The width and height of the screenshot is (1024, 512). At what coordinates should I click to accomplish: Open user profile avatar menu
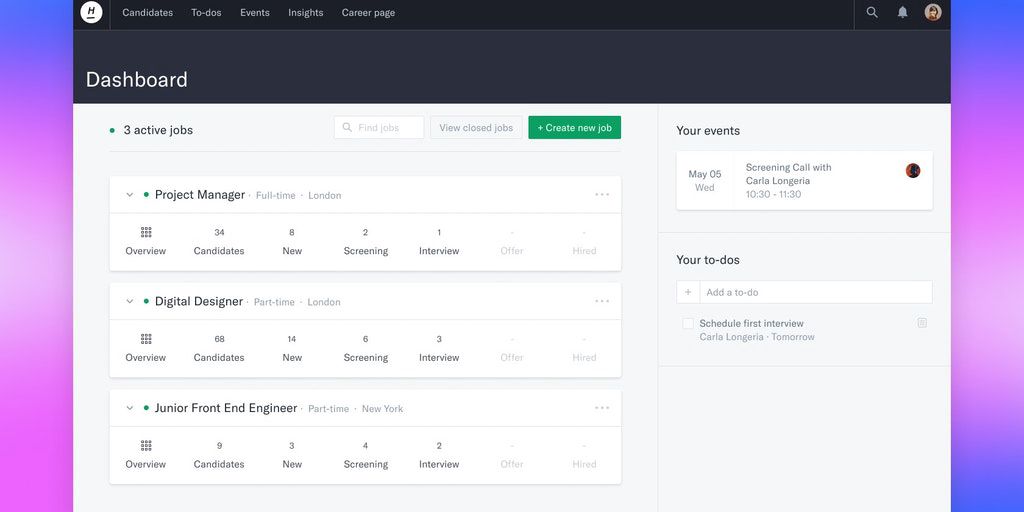pyautogui.click(x=933, y=13)
